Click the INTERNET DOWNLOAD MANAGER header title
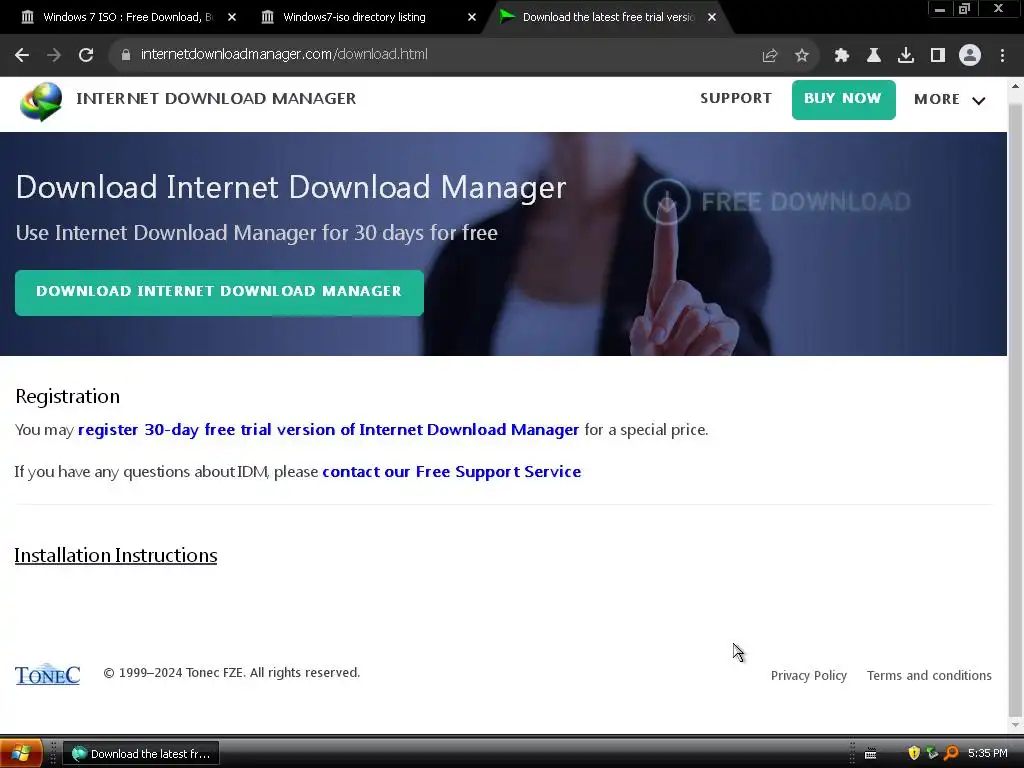 (216, 99)
